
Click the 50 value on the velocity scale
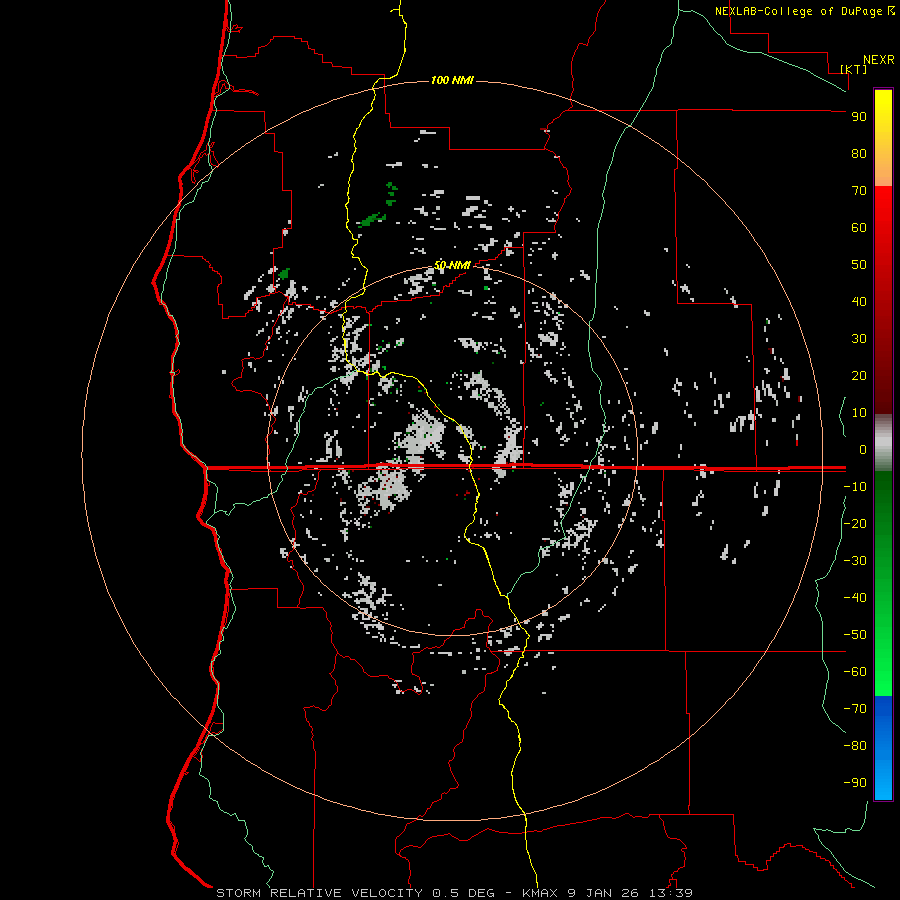point(859,265)
